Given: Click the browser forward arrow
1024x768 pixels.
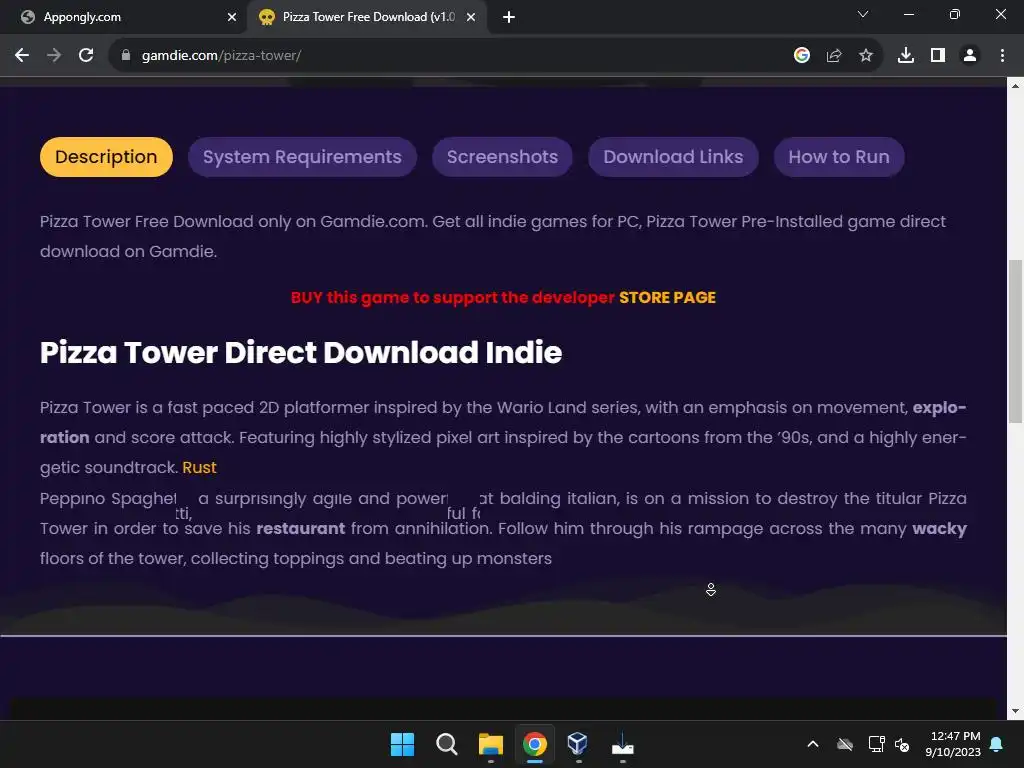Looking at the screenshot, I should coord(54,56).
